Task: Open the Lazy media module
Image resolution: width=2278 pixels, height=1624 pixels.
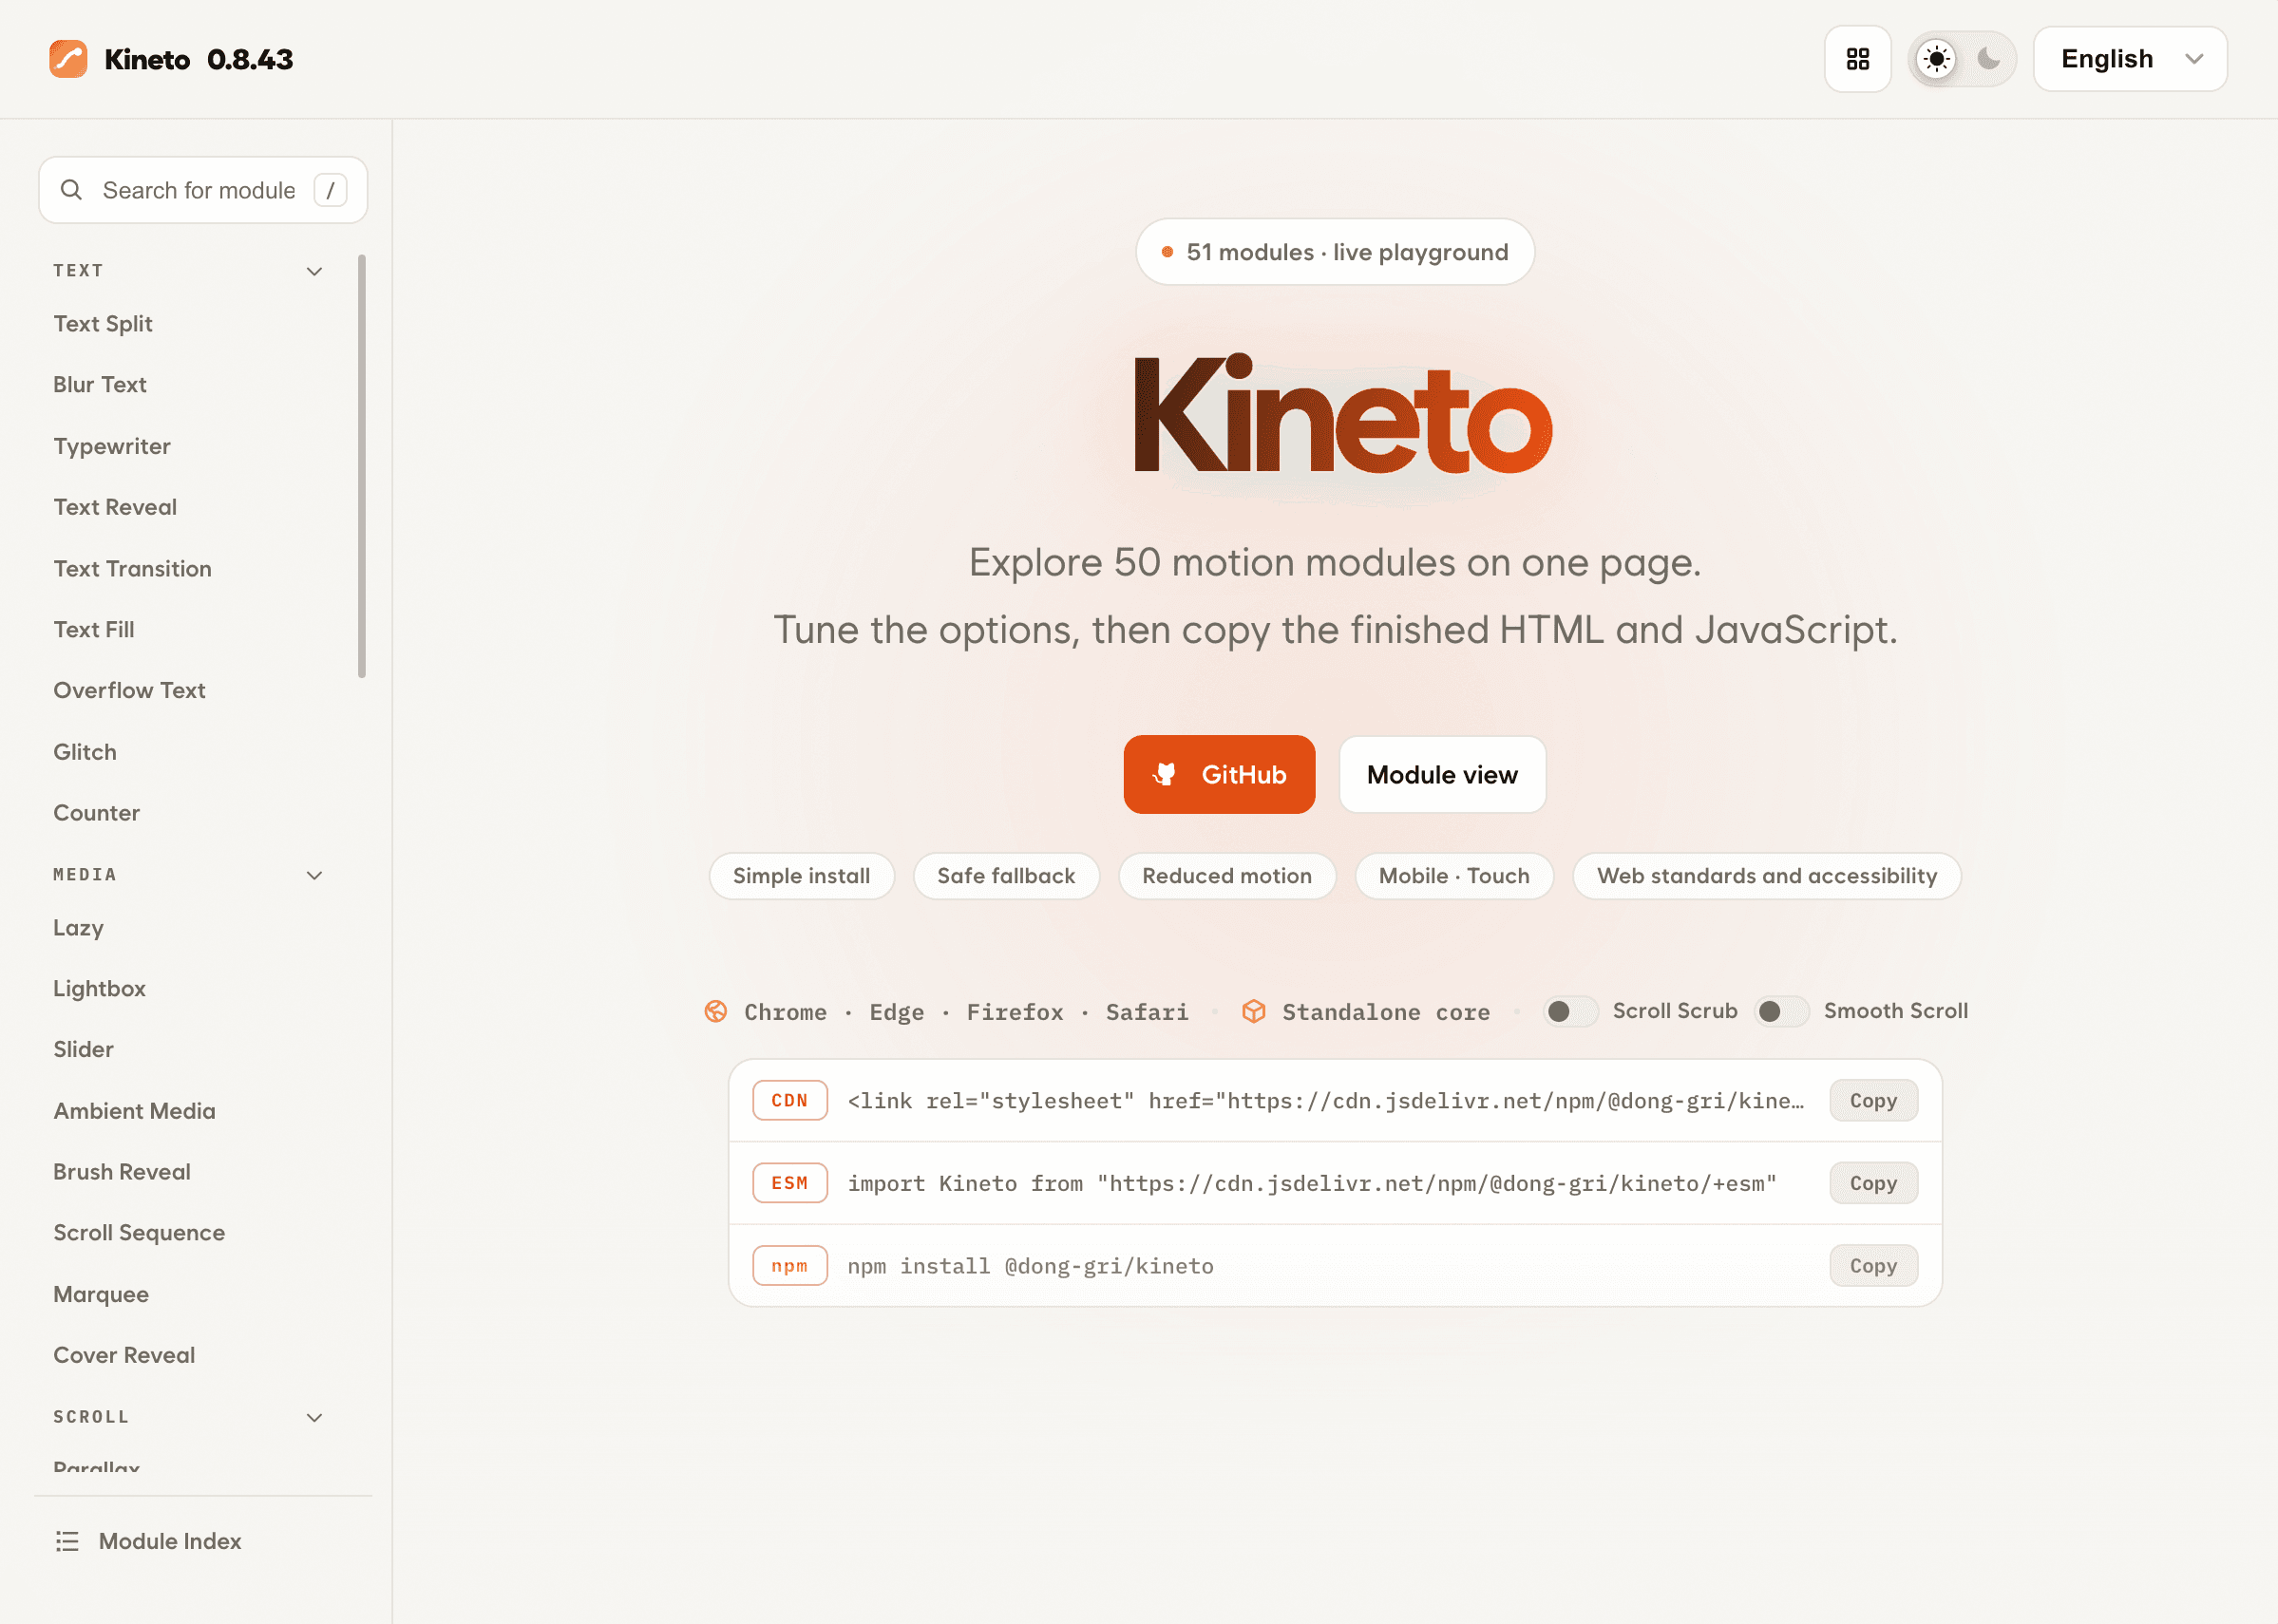Action: click(78, 928)
